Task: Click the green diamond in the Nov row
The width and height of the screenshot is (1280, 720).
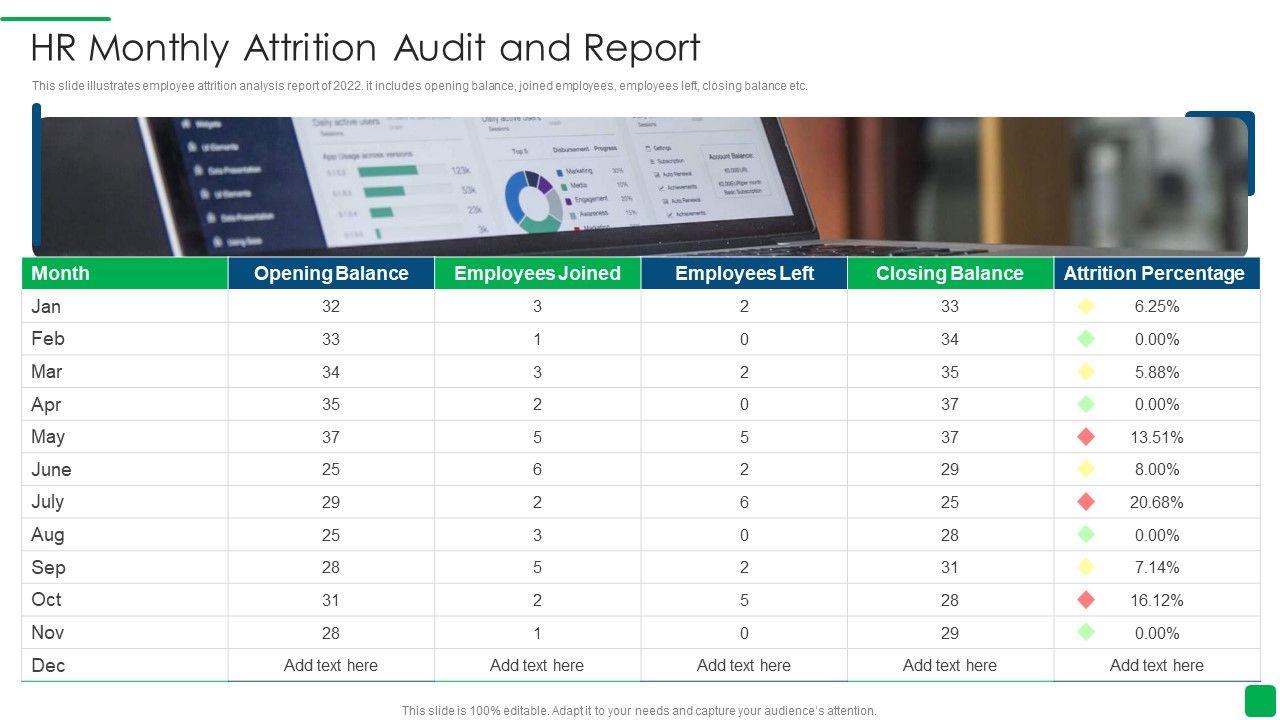Action: coord(1086,632)
